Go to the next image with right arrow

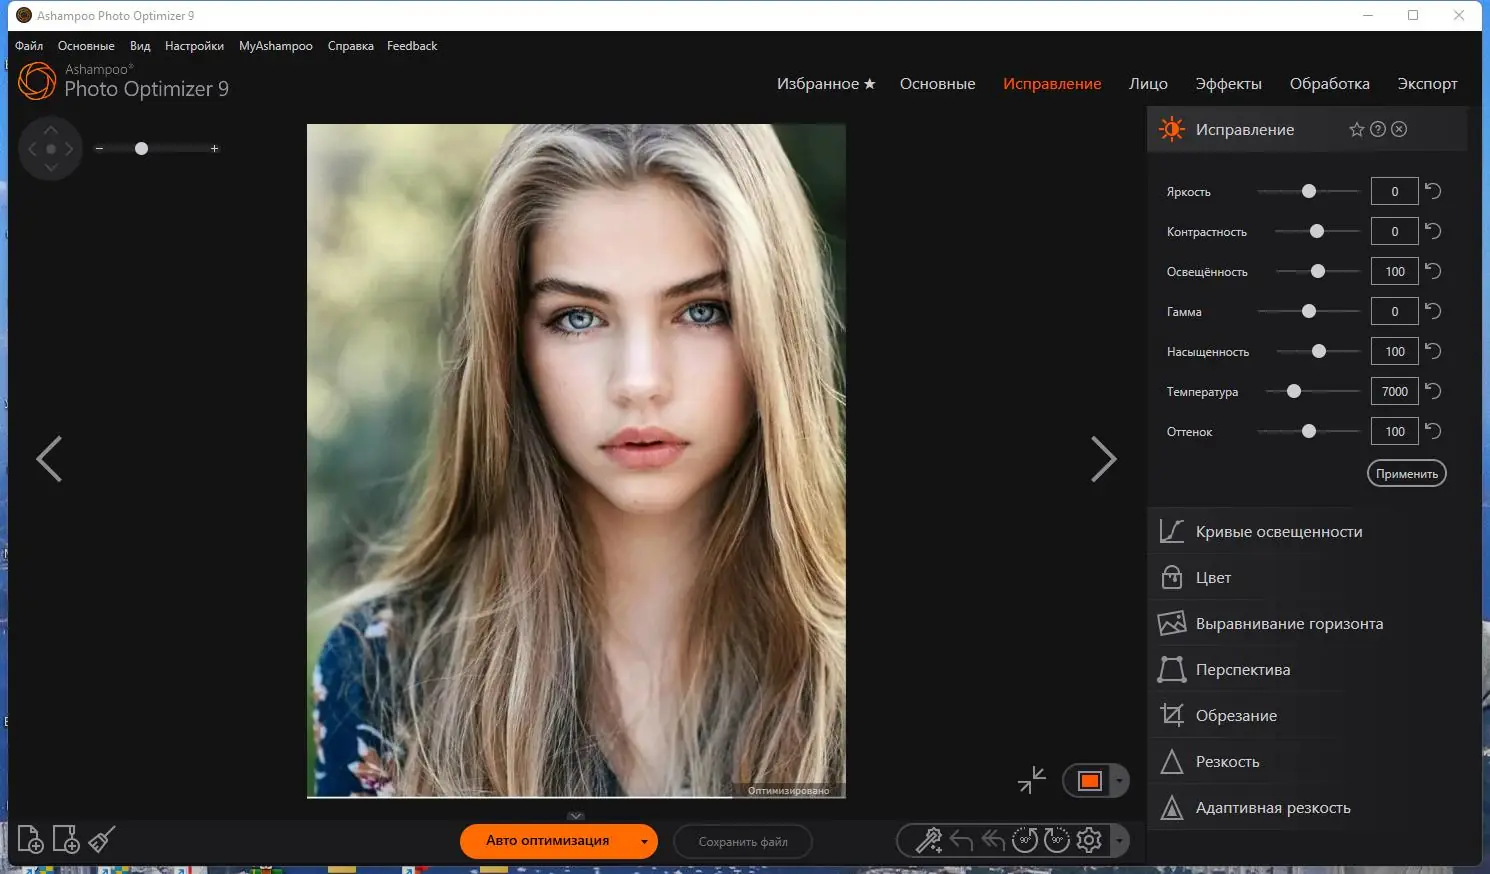click(x=1103, y=459)
